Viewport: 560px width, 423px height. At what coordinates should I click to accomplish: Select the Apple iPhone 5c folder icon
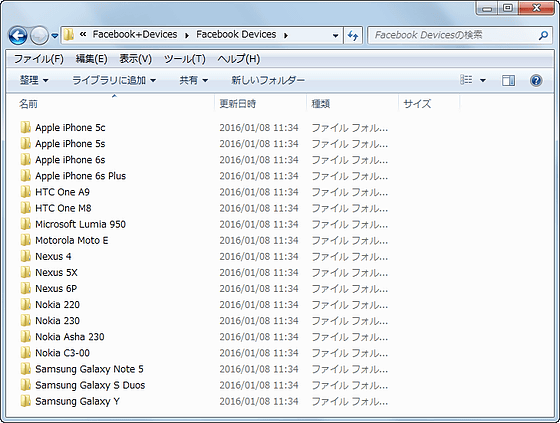pyautogui.click(x=25, y=127)
